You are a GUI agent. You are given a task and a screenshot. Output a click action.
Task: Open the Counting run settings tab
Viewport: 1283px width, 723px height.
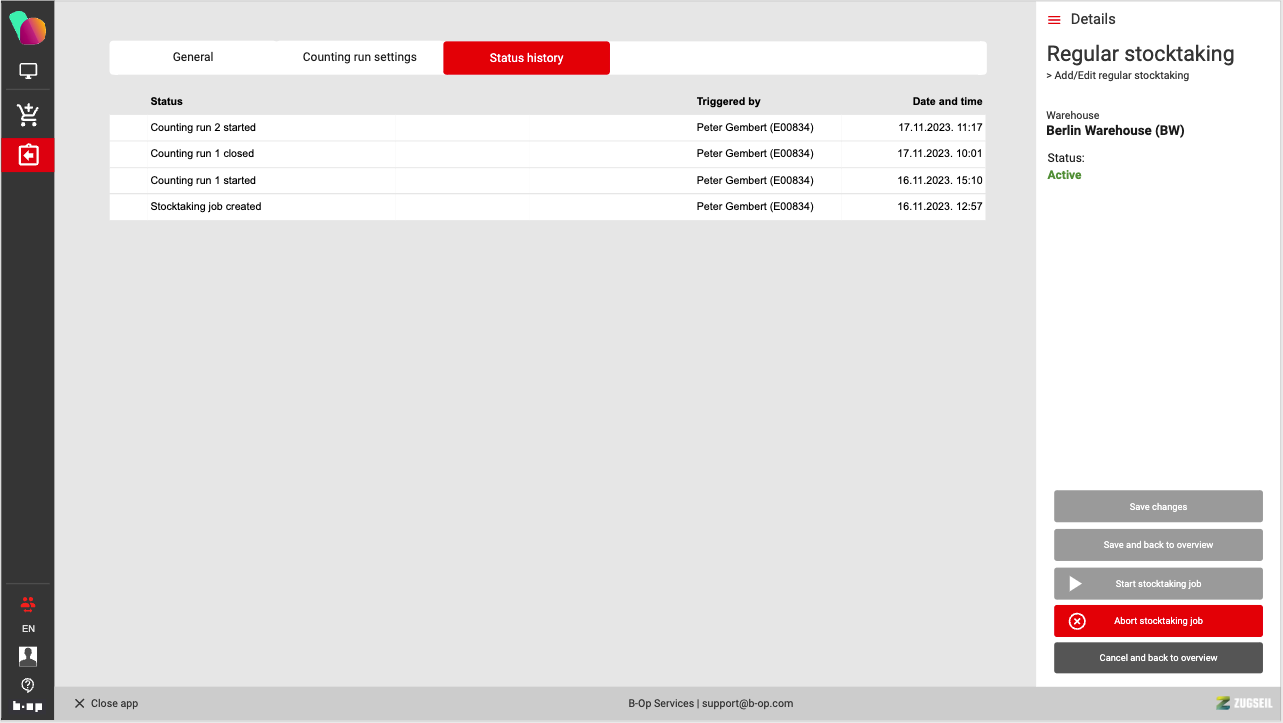click(360, 58)
